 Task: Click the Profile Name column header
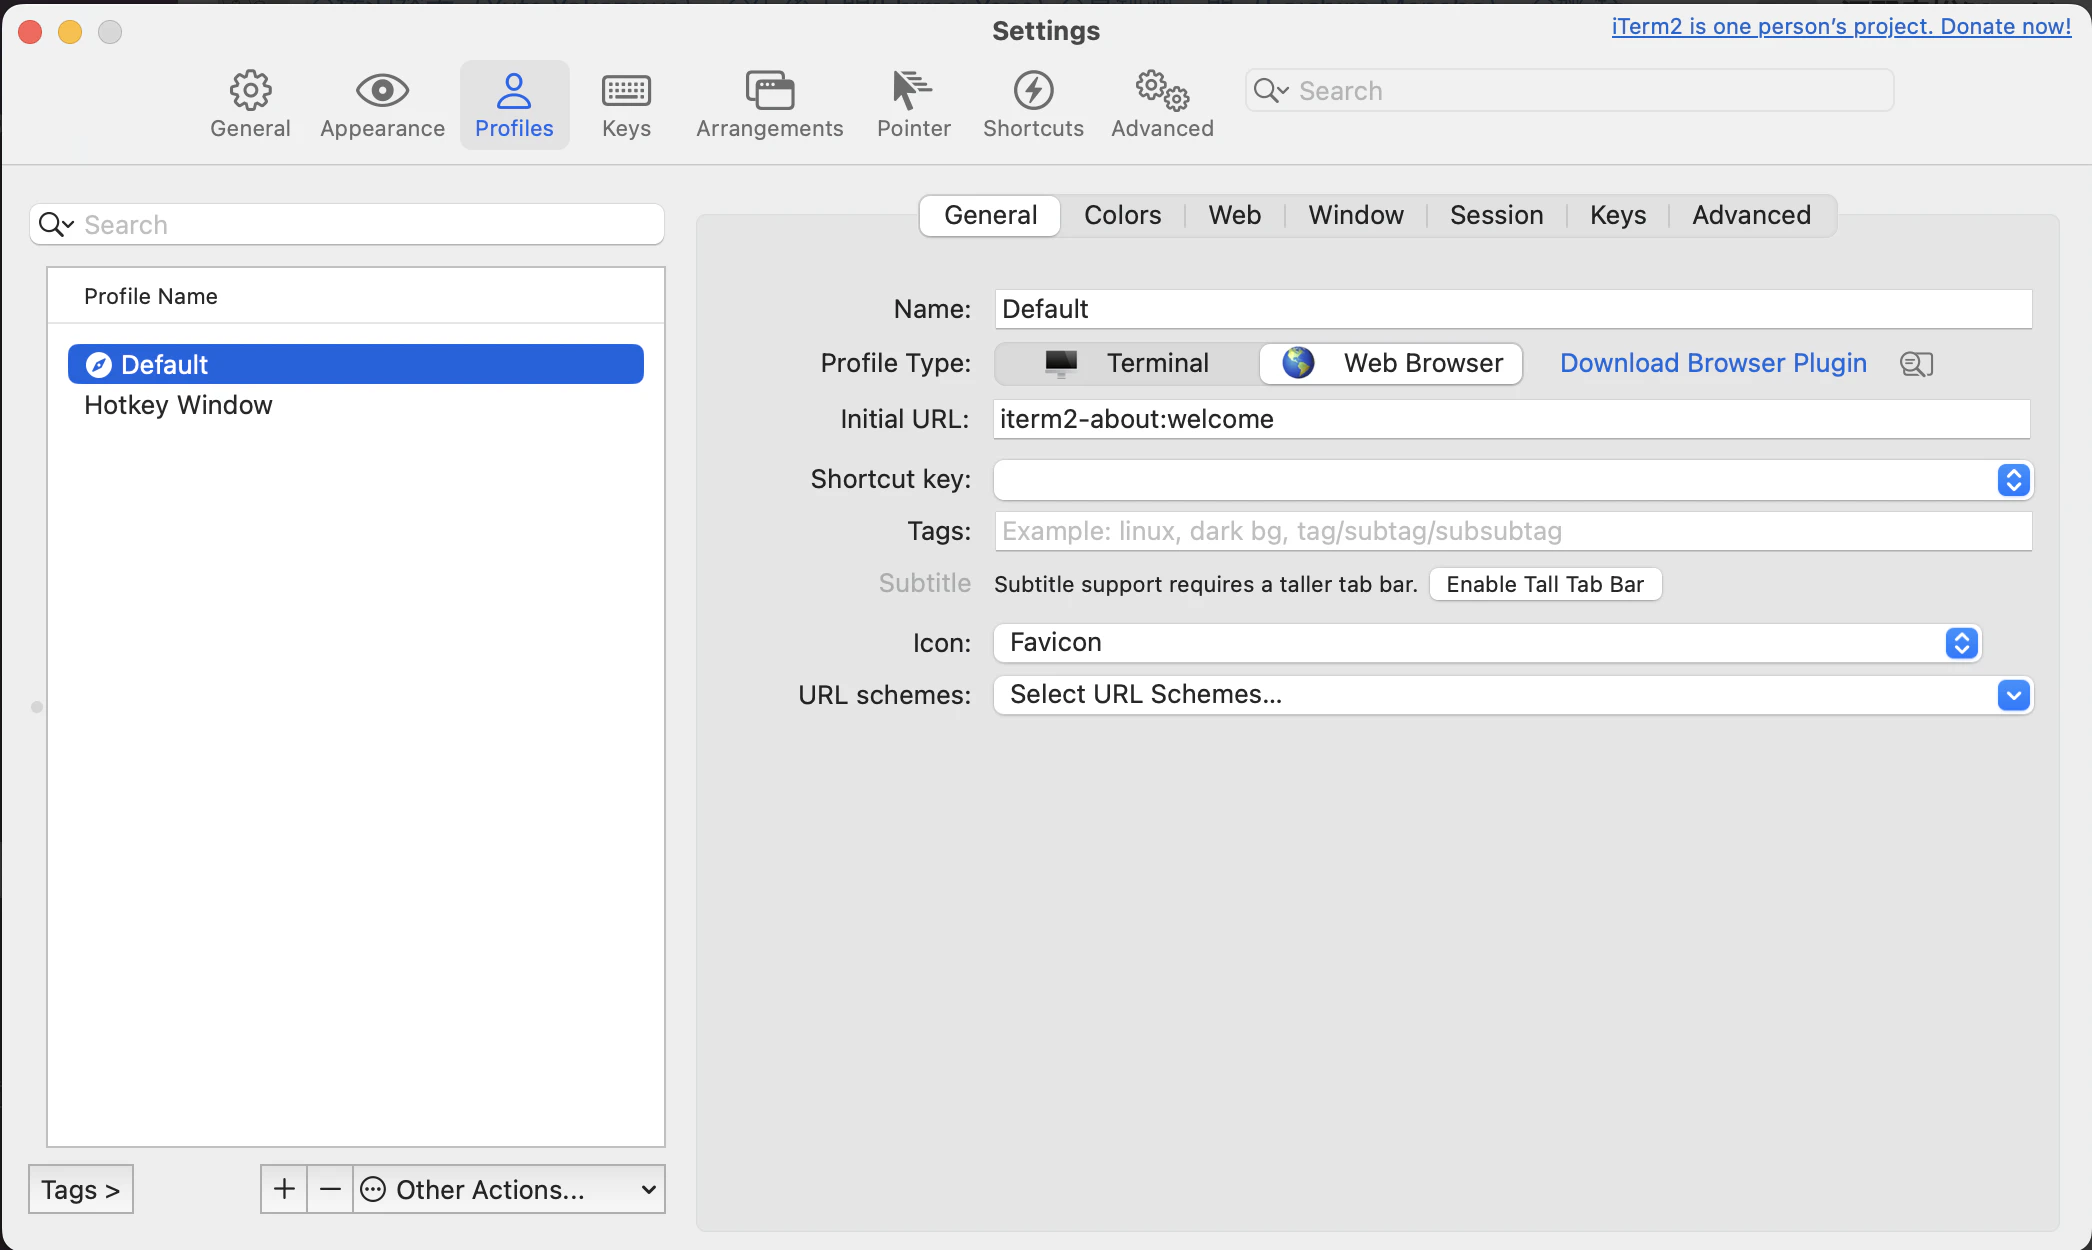click(356, 296)
